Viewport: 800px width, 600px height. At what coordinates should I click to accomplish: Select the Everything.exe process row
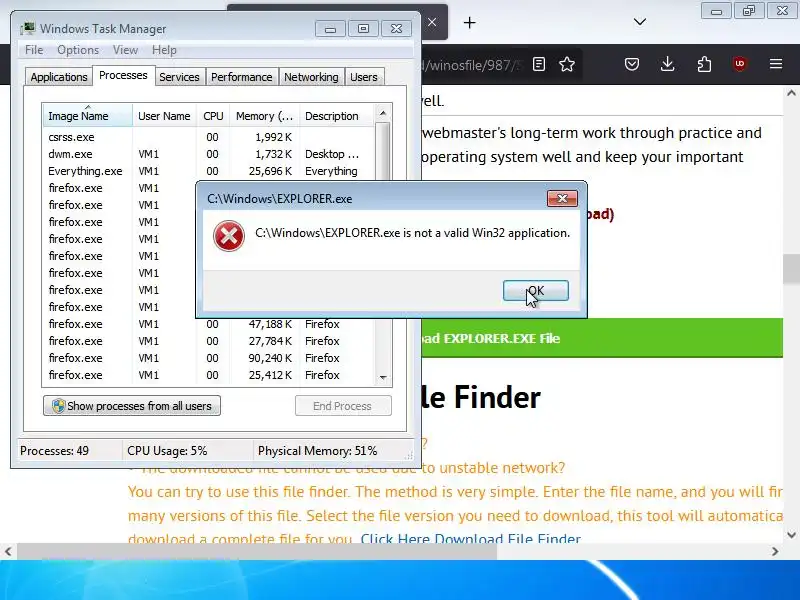pyautogui.click(x=208, y=171)
